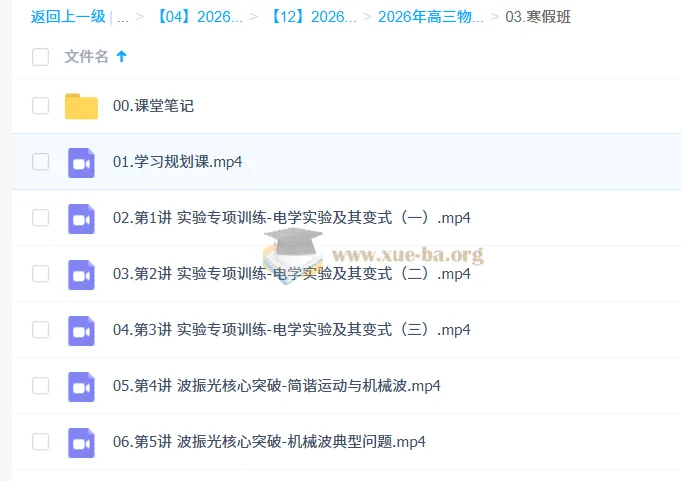
Task: Click video icon for 02.第1讲 file
Action: tap(81, 218)
